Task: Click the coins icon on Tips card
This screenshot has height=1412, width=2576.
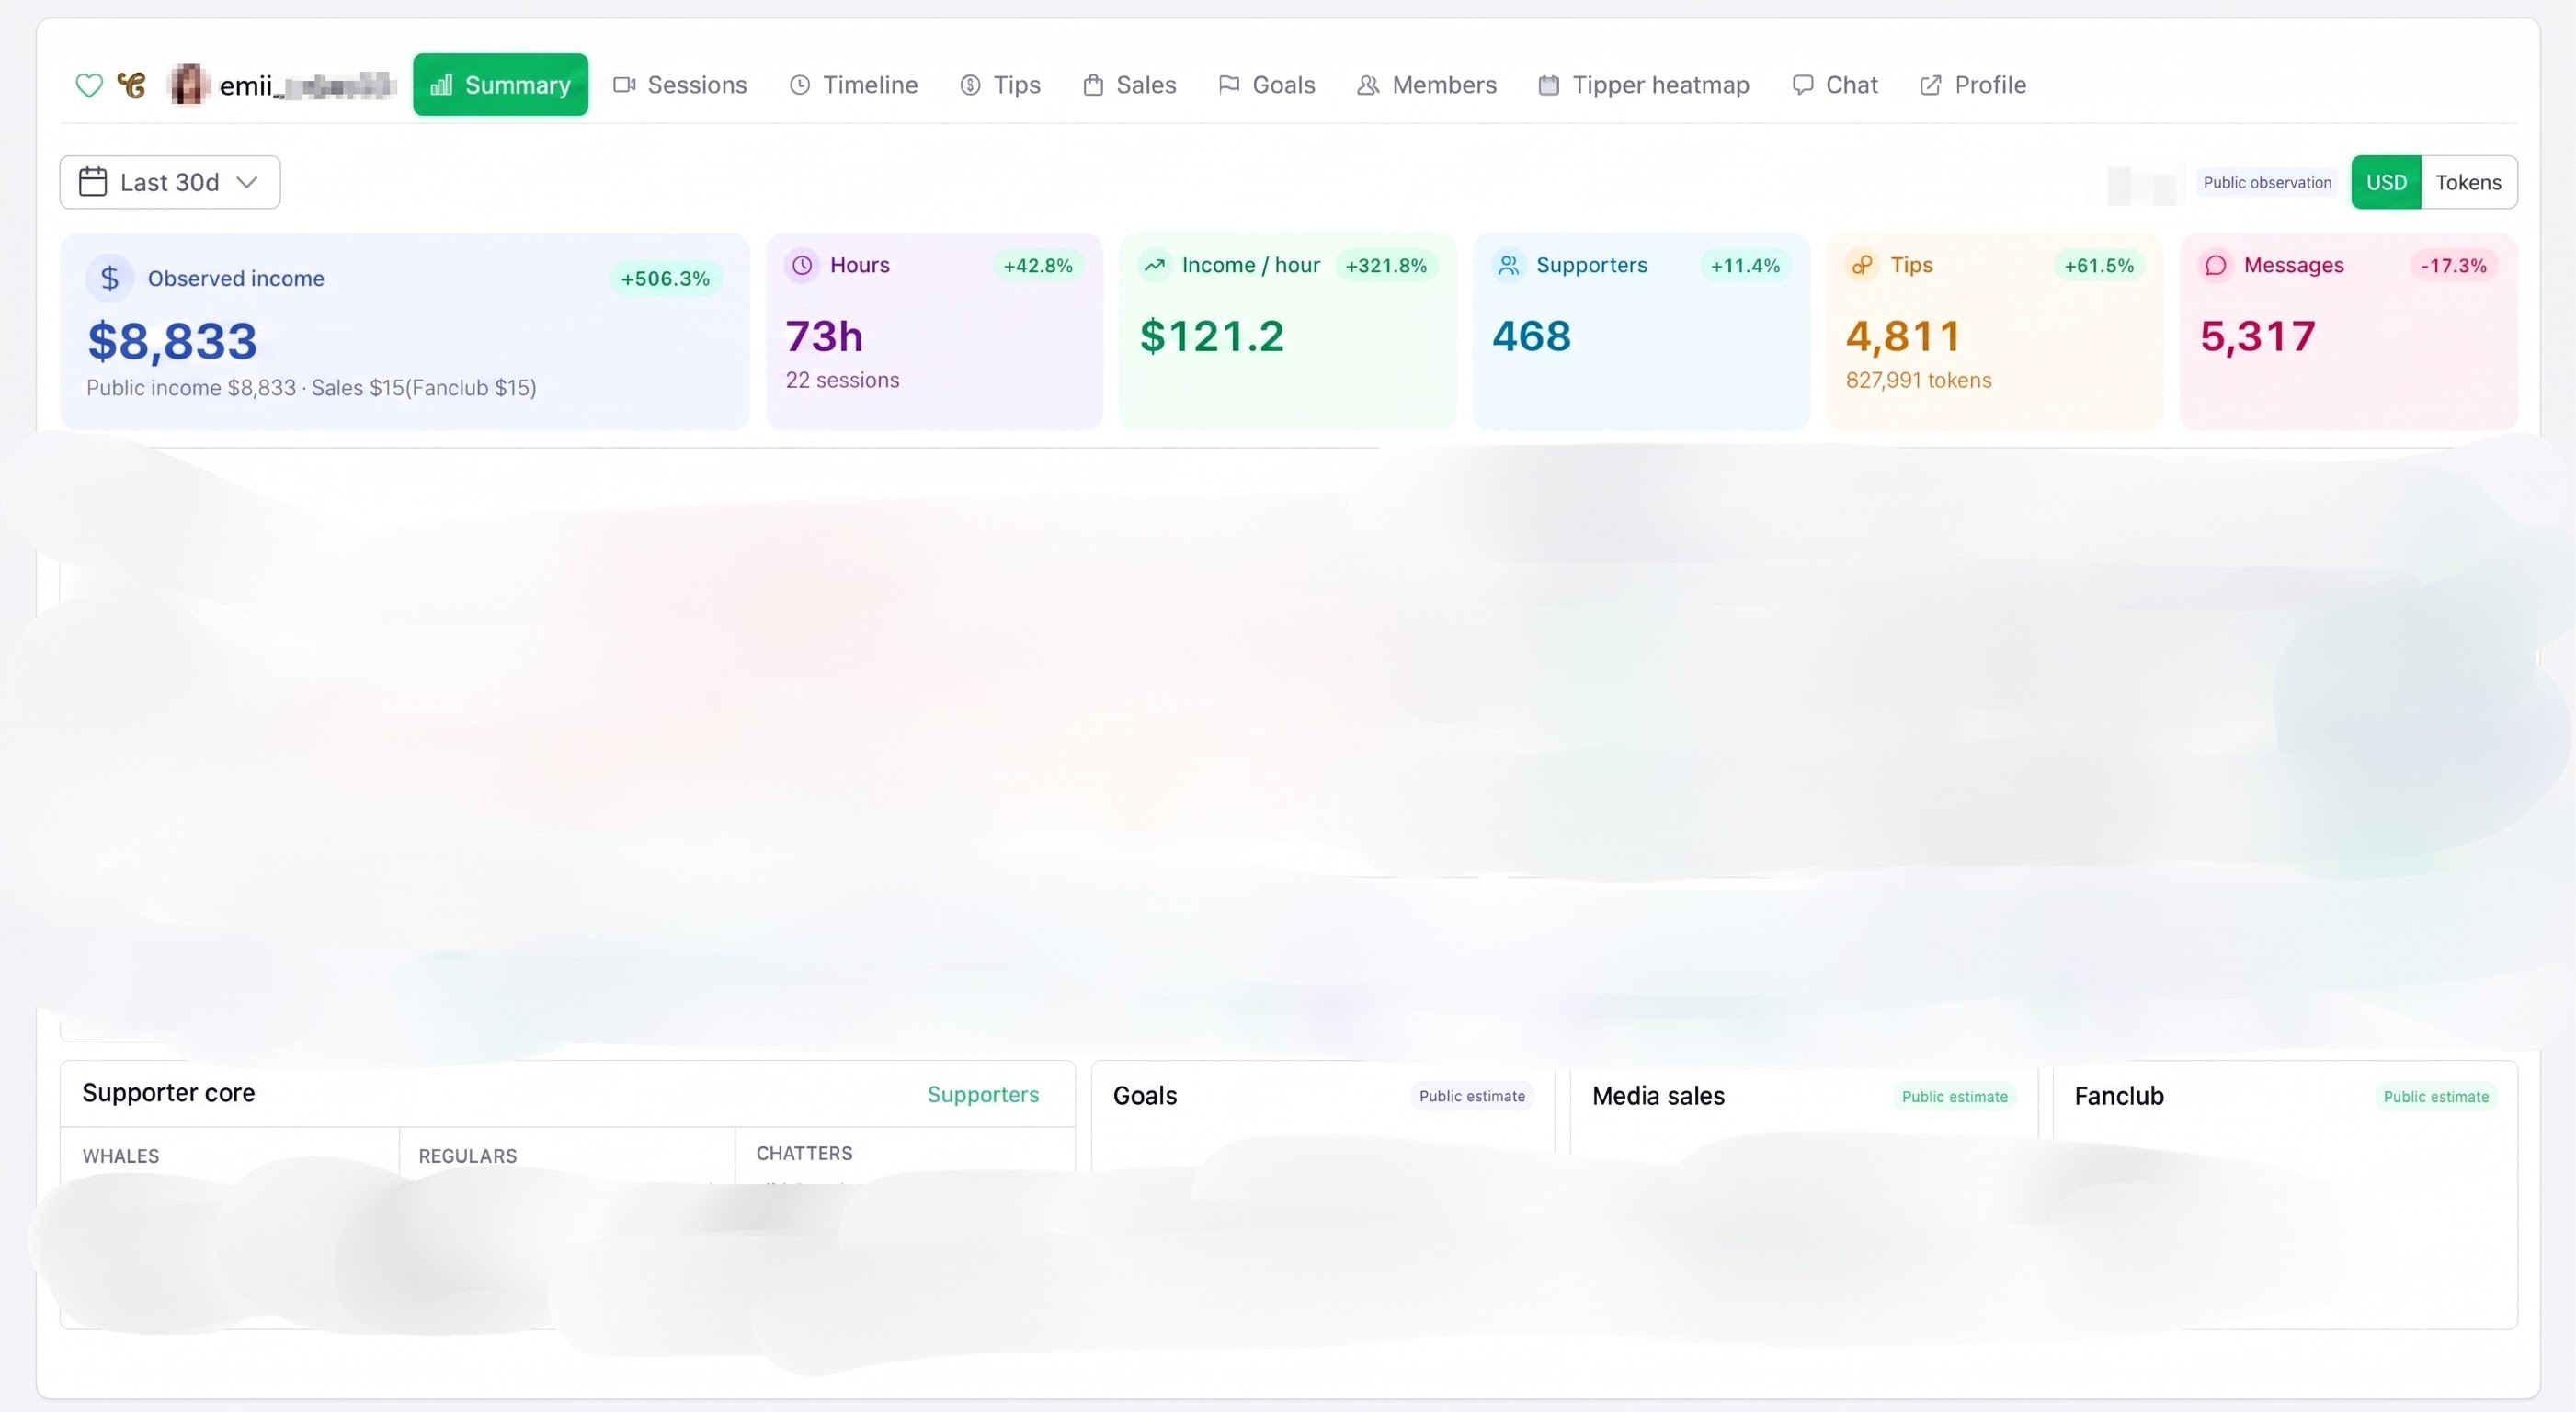Action: 1862,265
